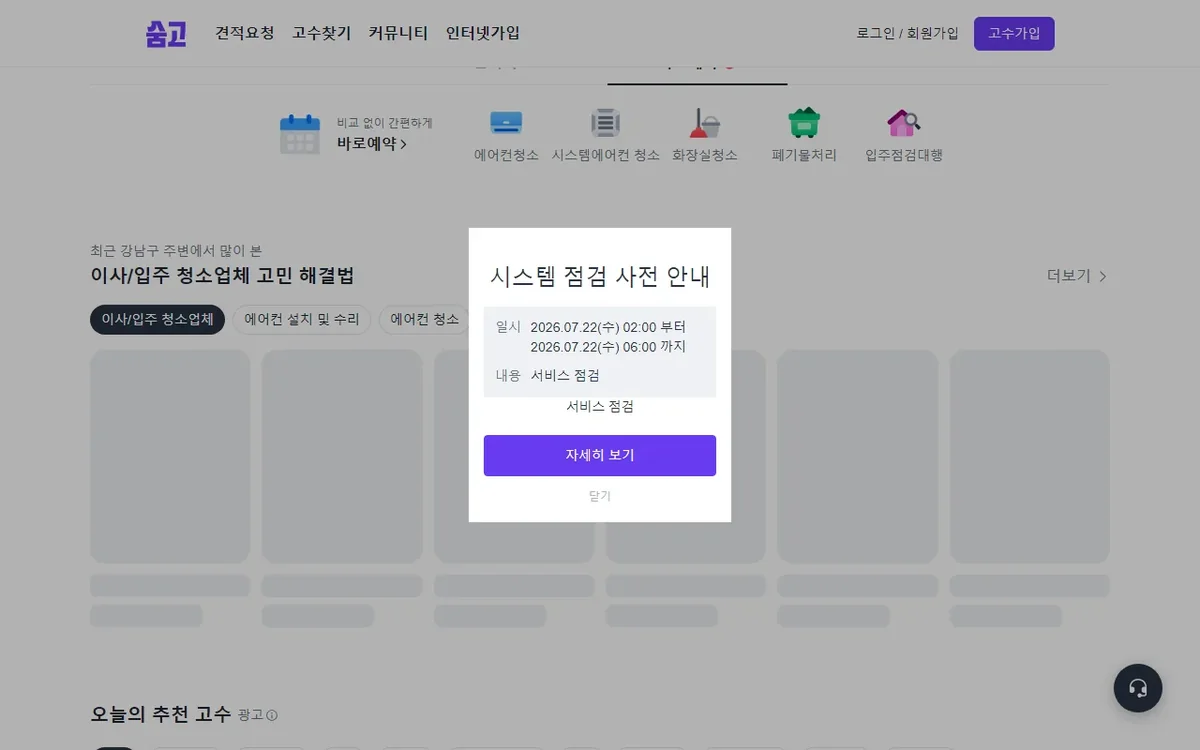Choose the 화장실청소 plunger icon
1200x750 pixels.
pos(705,123)
